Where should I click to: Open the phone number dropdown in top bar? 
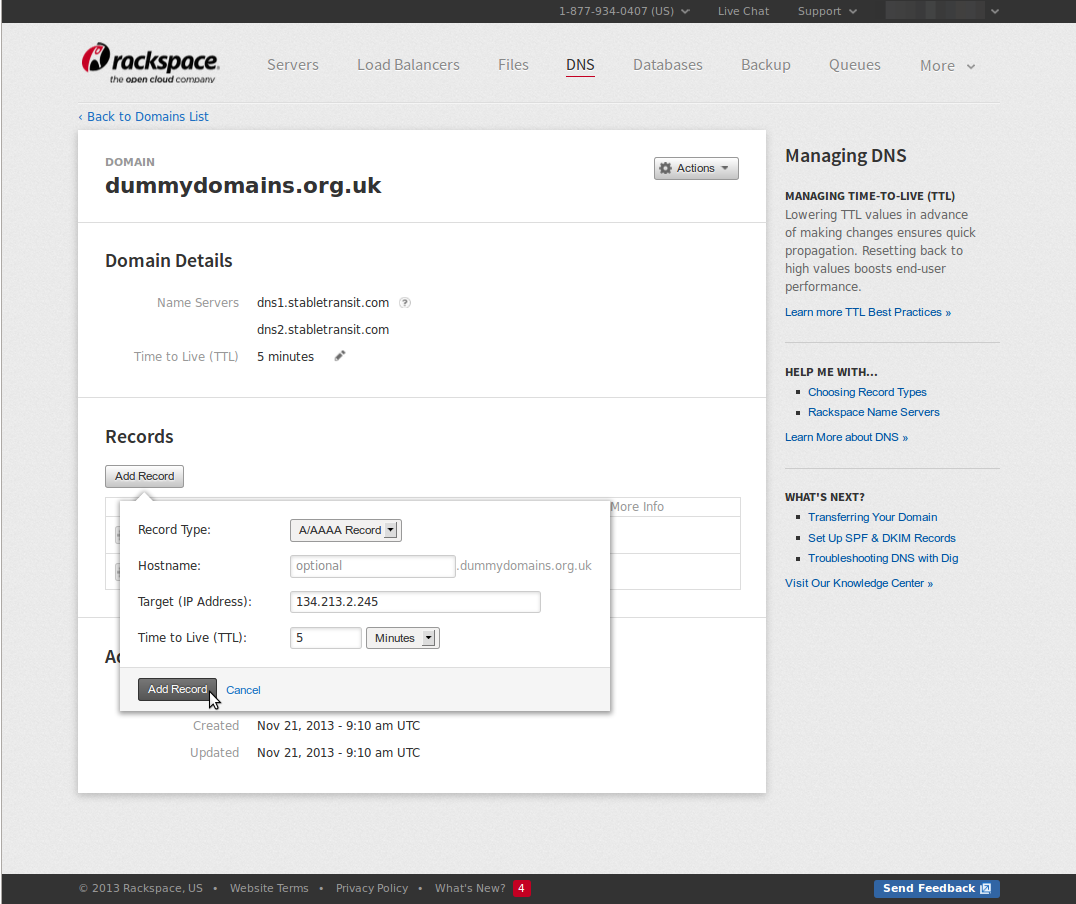coord(624,11)
